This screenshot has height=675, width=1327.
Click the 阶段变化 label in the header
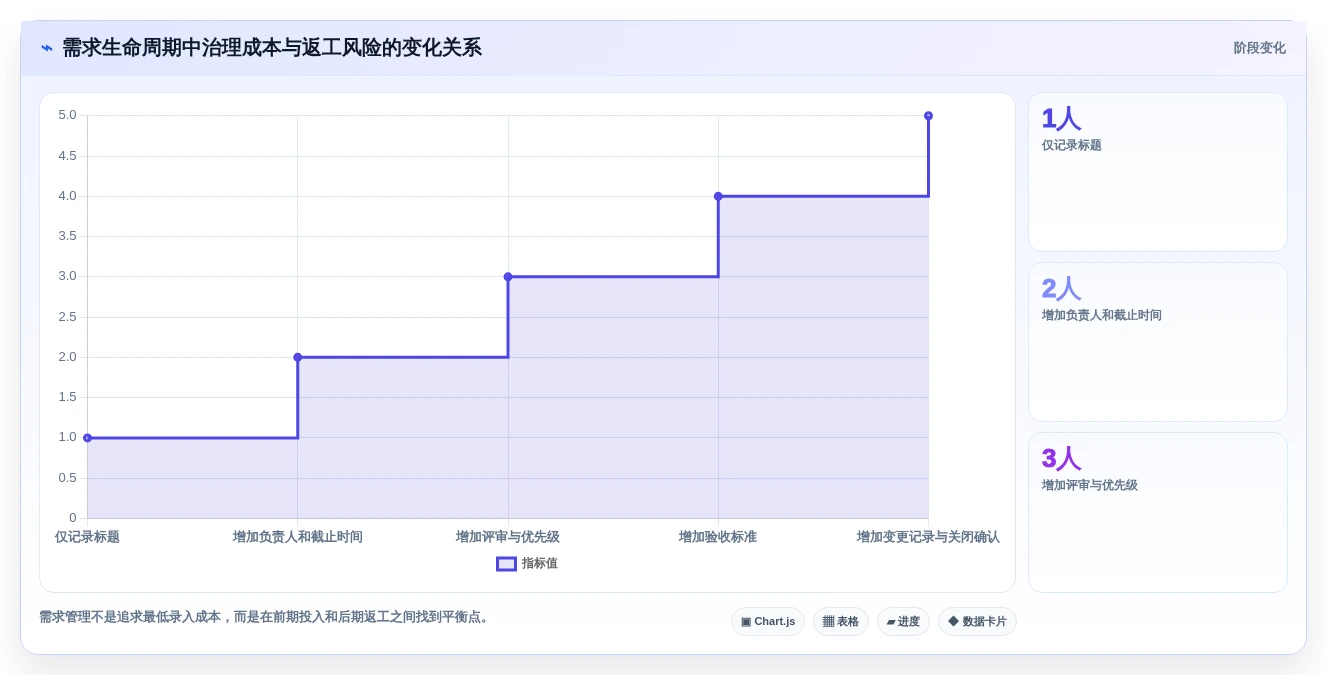1259,48
